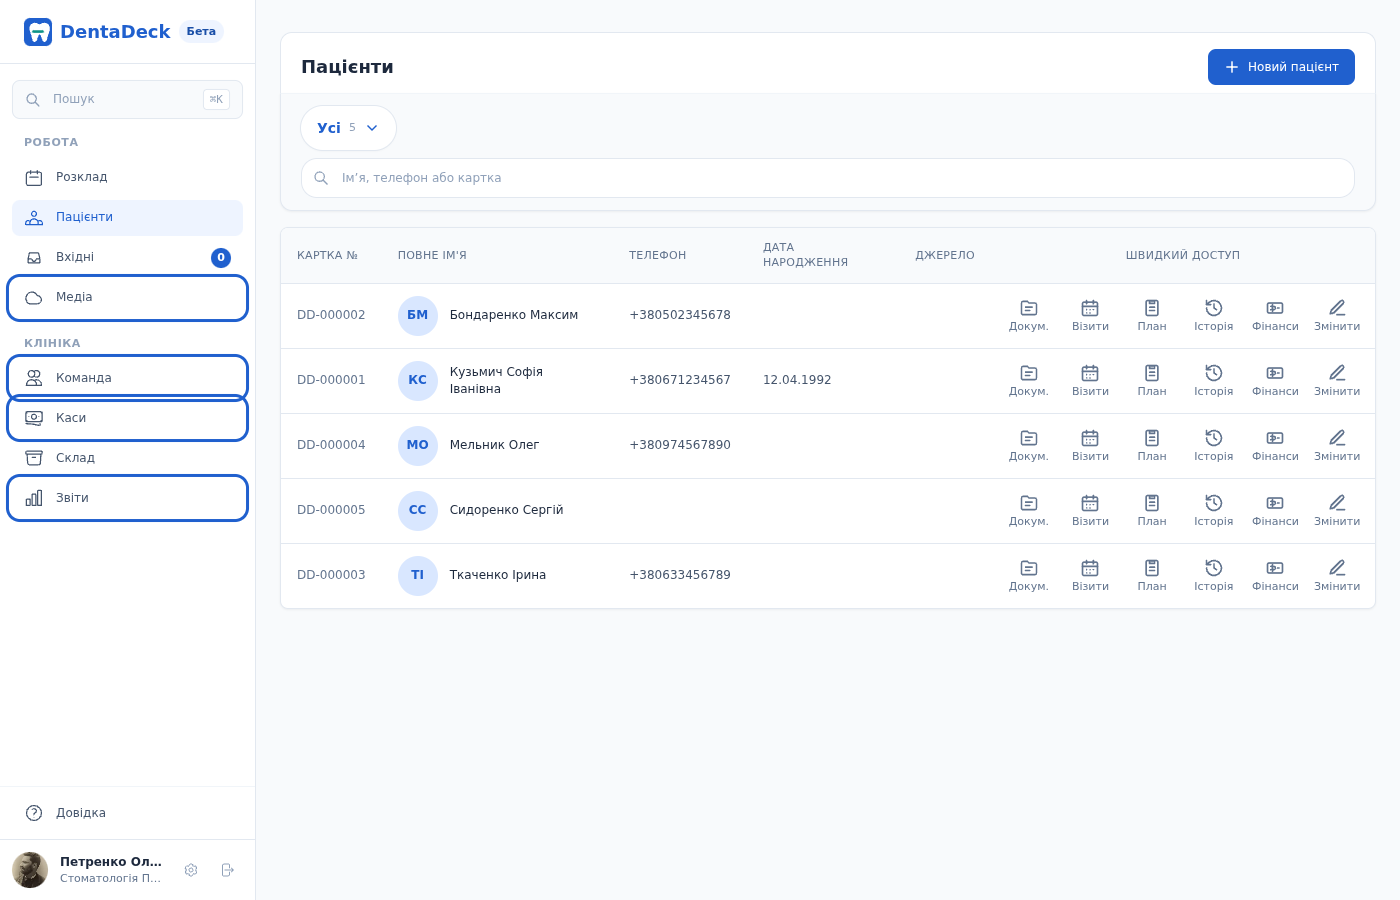Focus the sidebar Пошук search field

click(127, 99)
